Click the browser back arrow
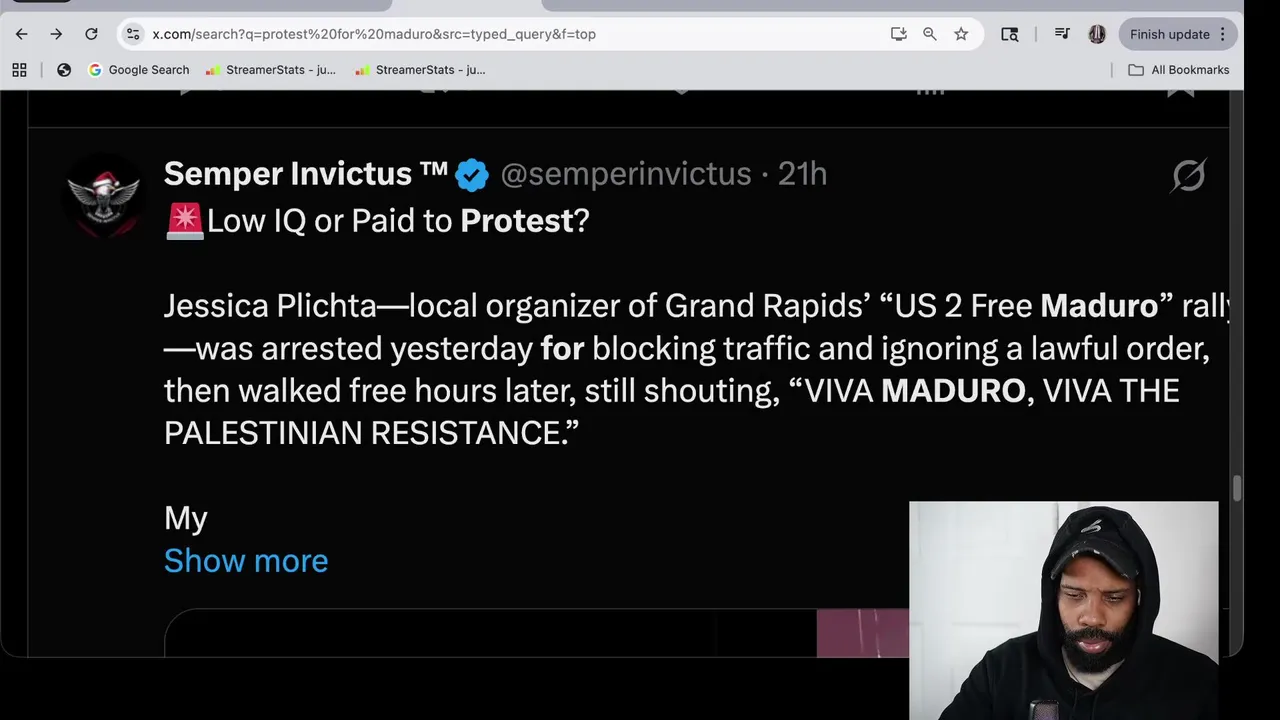The image size is (1280, 720). [x=22, y=34]
